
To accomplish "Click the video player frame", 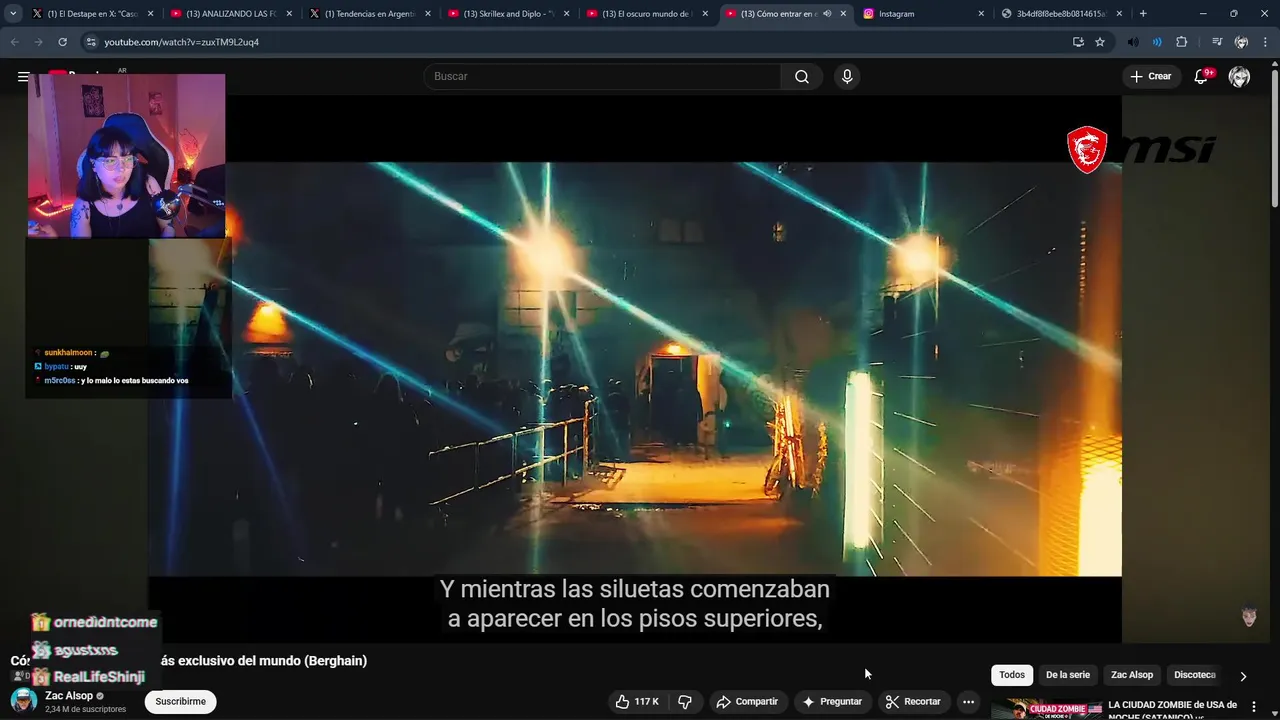I will pos(635,370).
